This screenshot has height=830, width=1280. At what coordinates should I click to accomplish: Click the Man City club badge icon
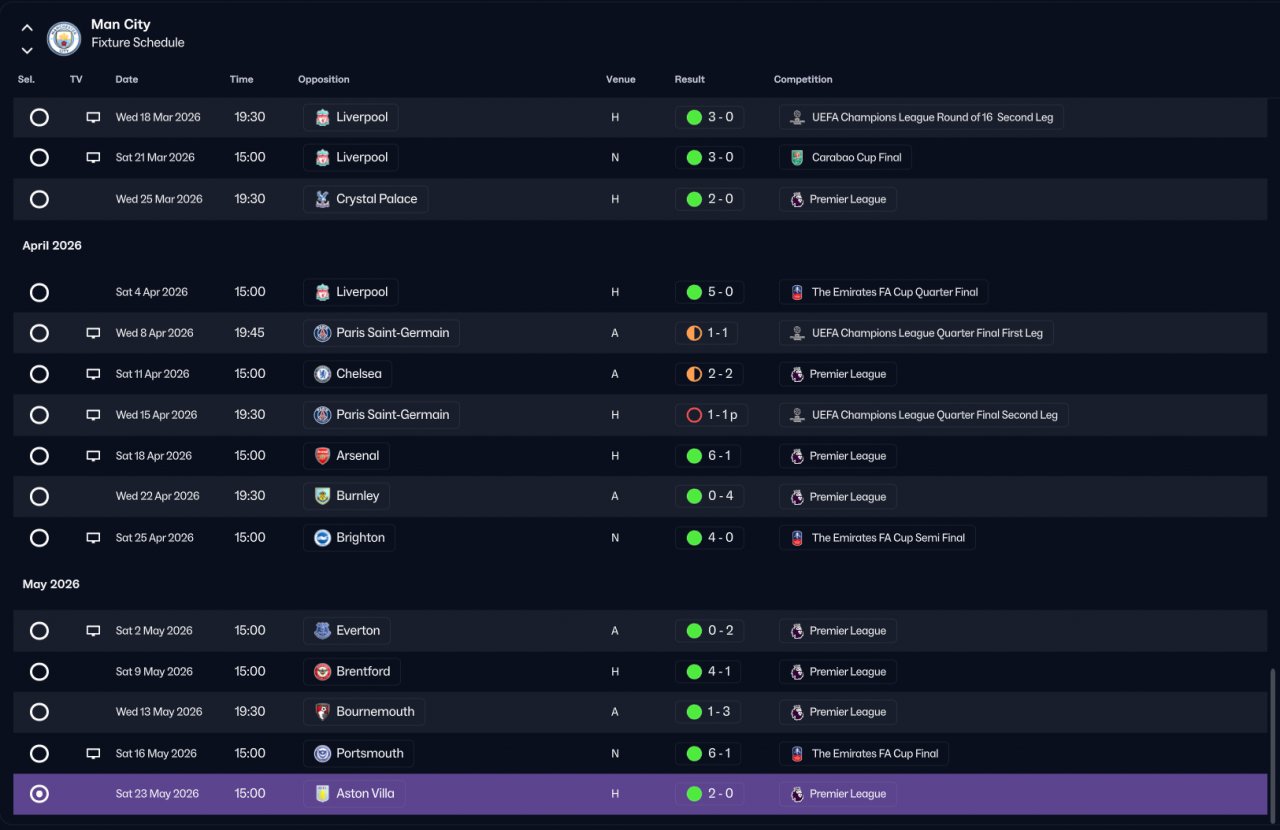click(64, 38)
